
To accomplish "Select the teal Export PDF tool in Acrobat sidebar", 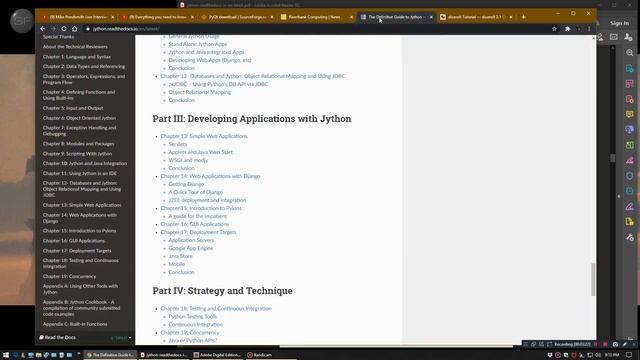I will [x=629, y=68].
